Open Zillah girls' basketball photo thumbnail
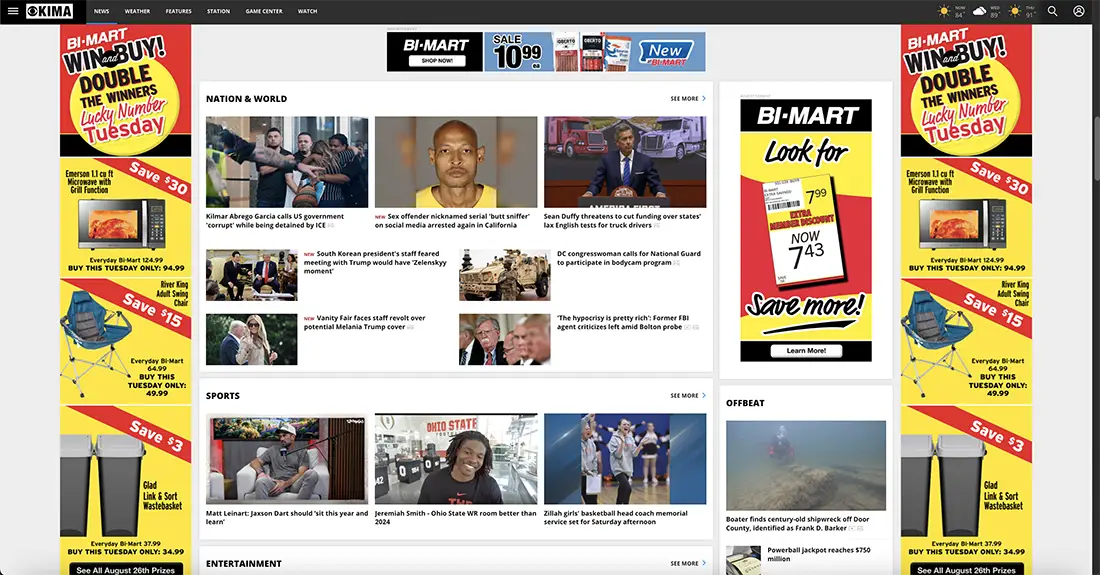Image resolution: width=1100 pixels, height=575 pixels. click(x=625, y=459)
